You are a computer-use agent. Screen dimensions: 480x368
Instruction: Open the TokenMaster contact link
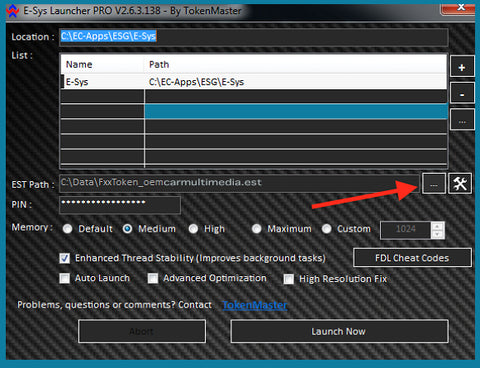pos(255,305)
